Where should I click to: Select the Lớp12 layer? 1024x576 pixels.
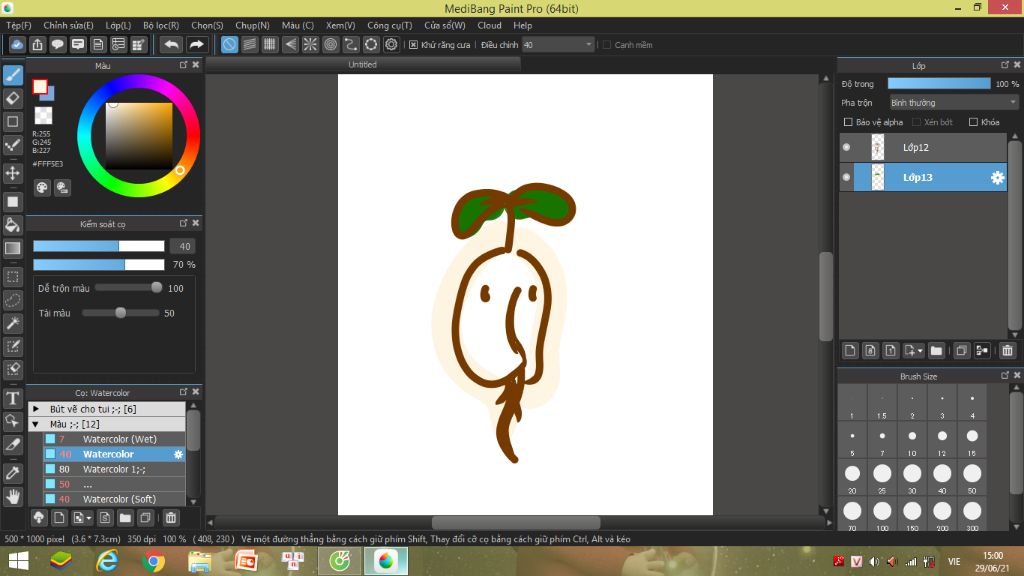coord(923,148)
